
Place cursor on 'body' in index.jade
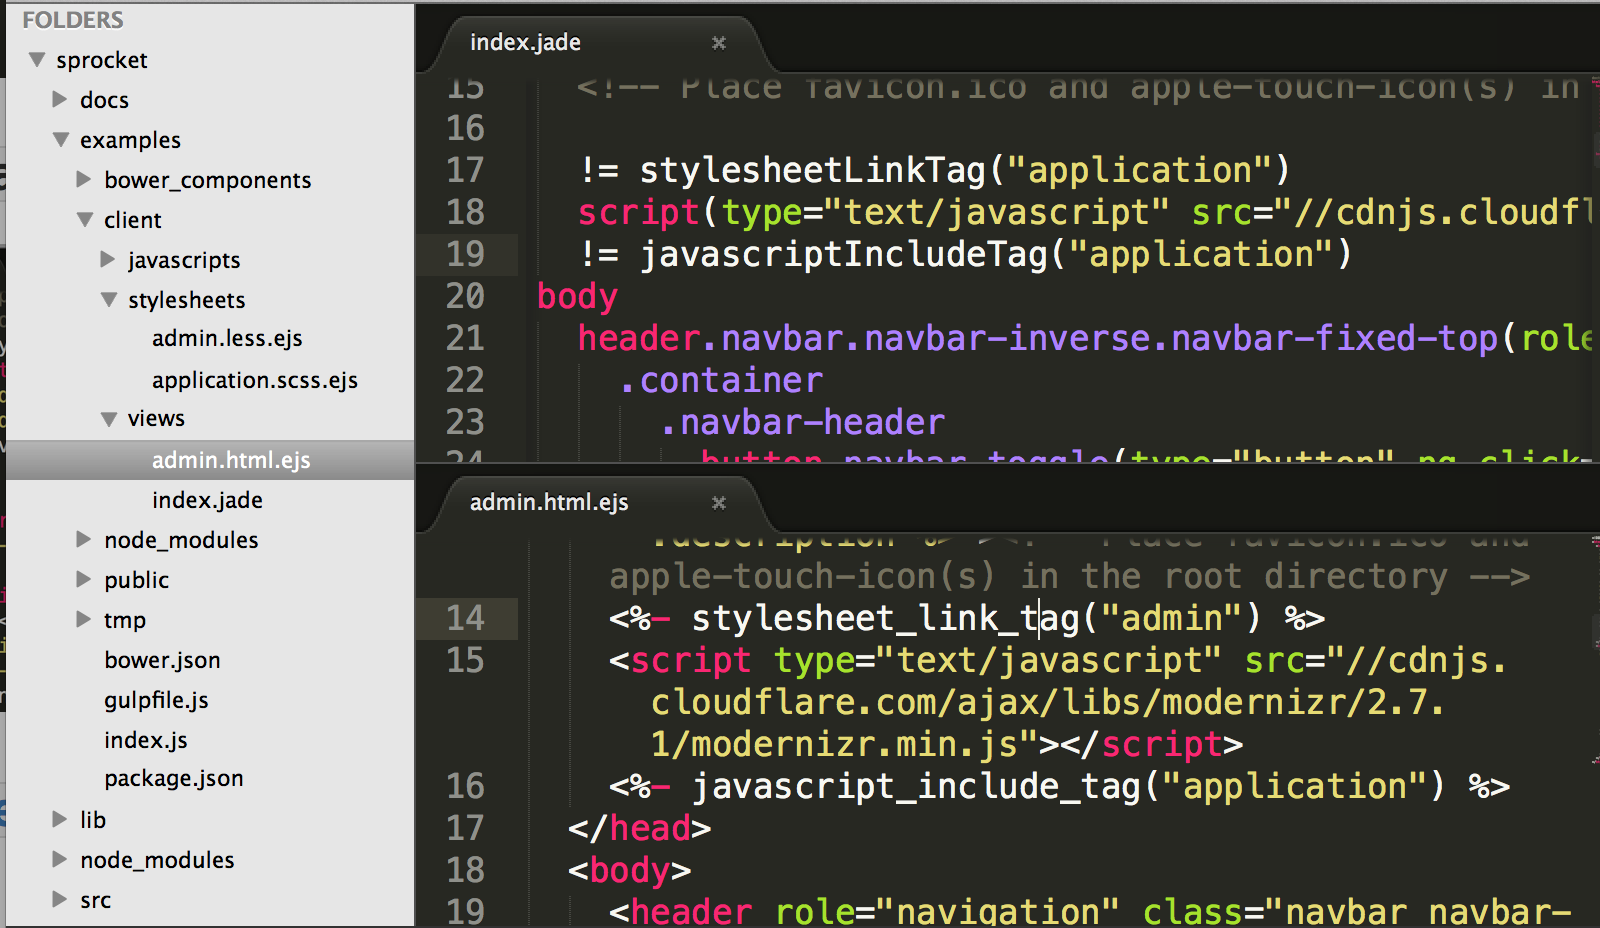(x=577, y=297)
